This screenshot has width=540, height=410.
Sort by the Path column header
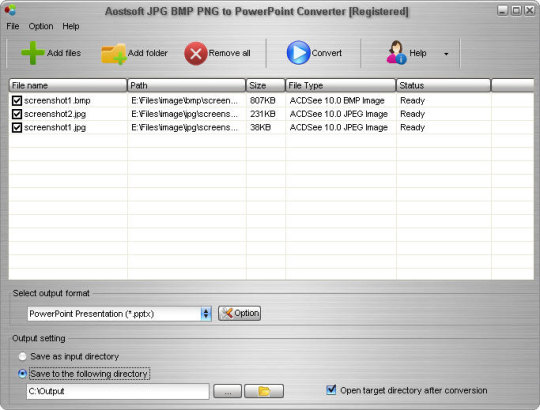coord(186,85)
